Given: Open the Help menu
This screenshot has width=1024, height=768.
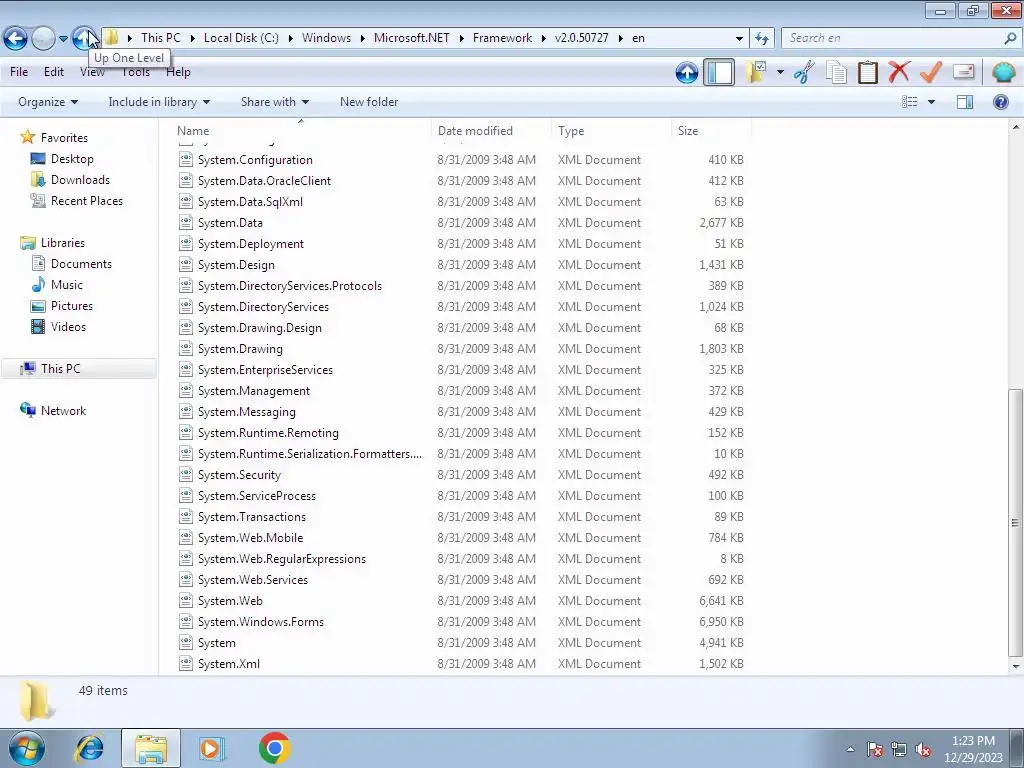Looking at the screenshot, I should tap(178, 72).
